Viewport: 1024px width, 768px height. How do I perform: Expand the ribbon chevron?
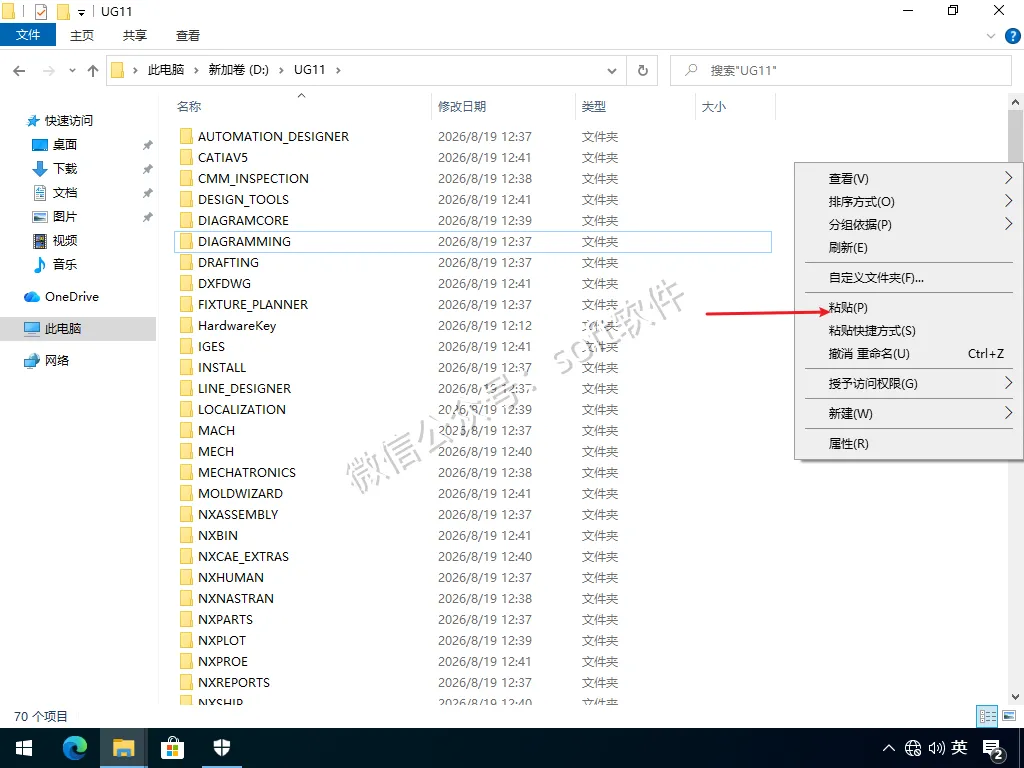[x=991, y=36]
